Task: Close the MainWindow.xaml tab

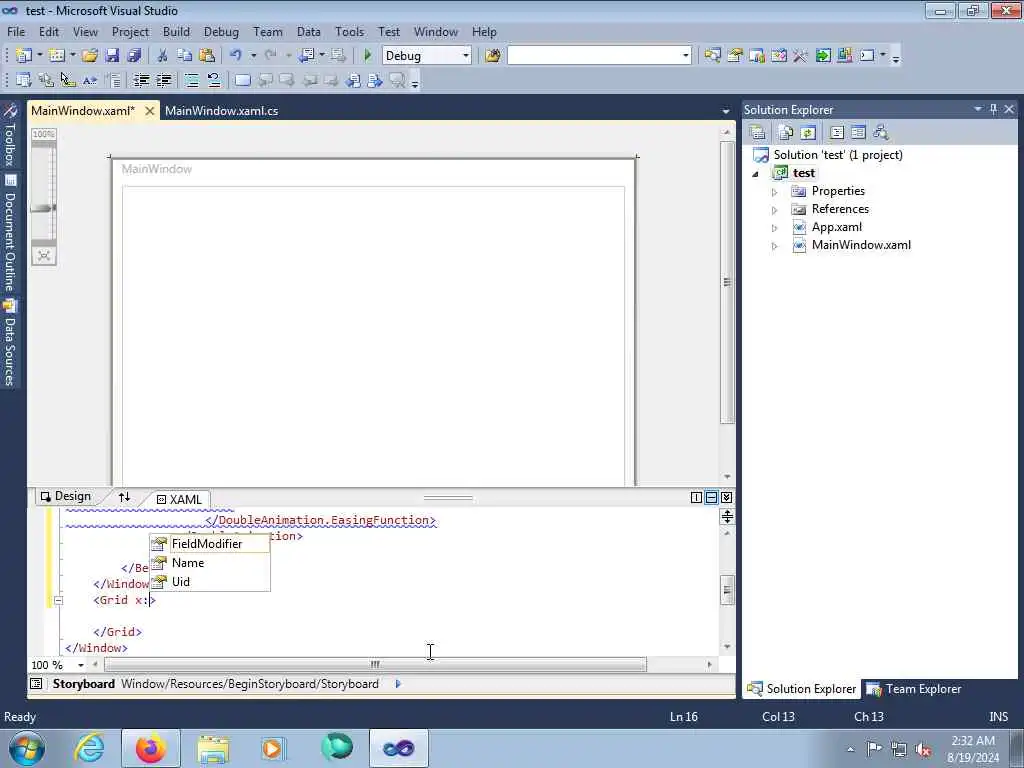Action: [x=150, y=111]
